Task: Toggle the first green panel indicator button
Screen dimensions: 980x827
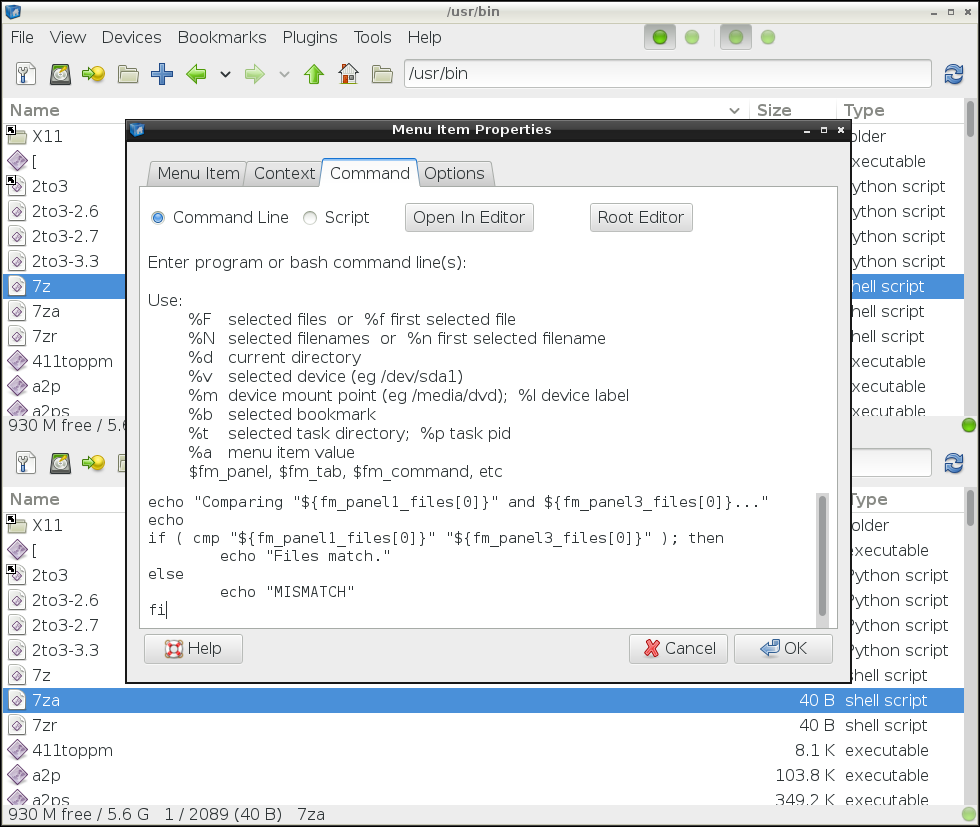Action: coord(659,38)
